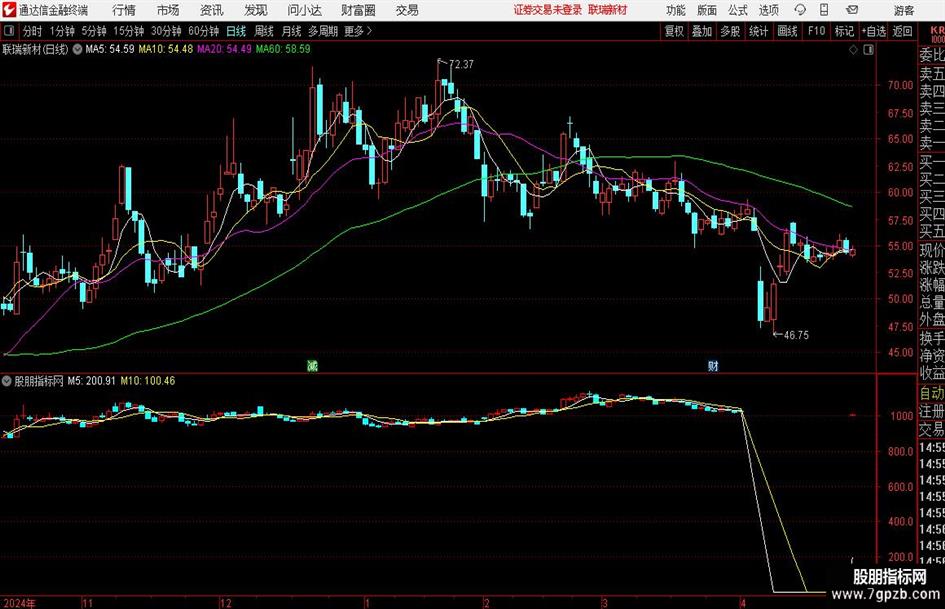Open the 功能 menu
The height and width of the screenshot is (609, 945).
[x=676, y=10]
